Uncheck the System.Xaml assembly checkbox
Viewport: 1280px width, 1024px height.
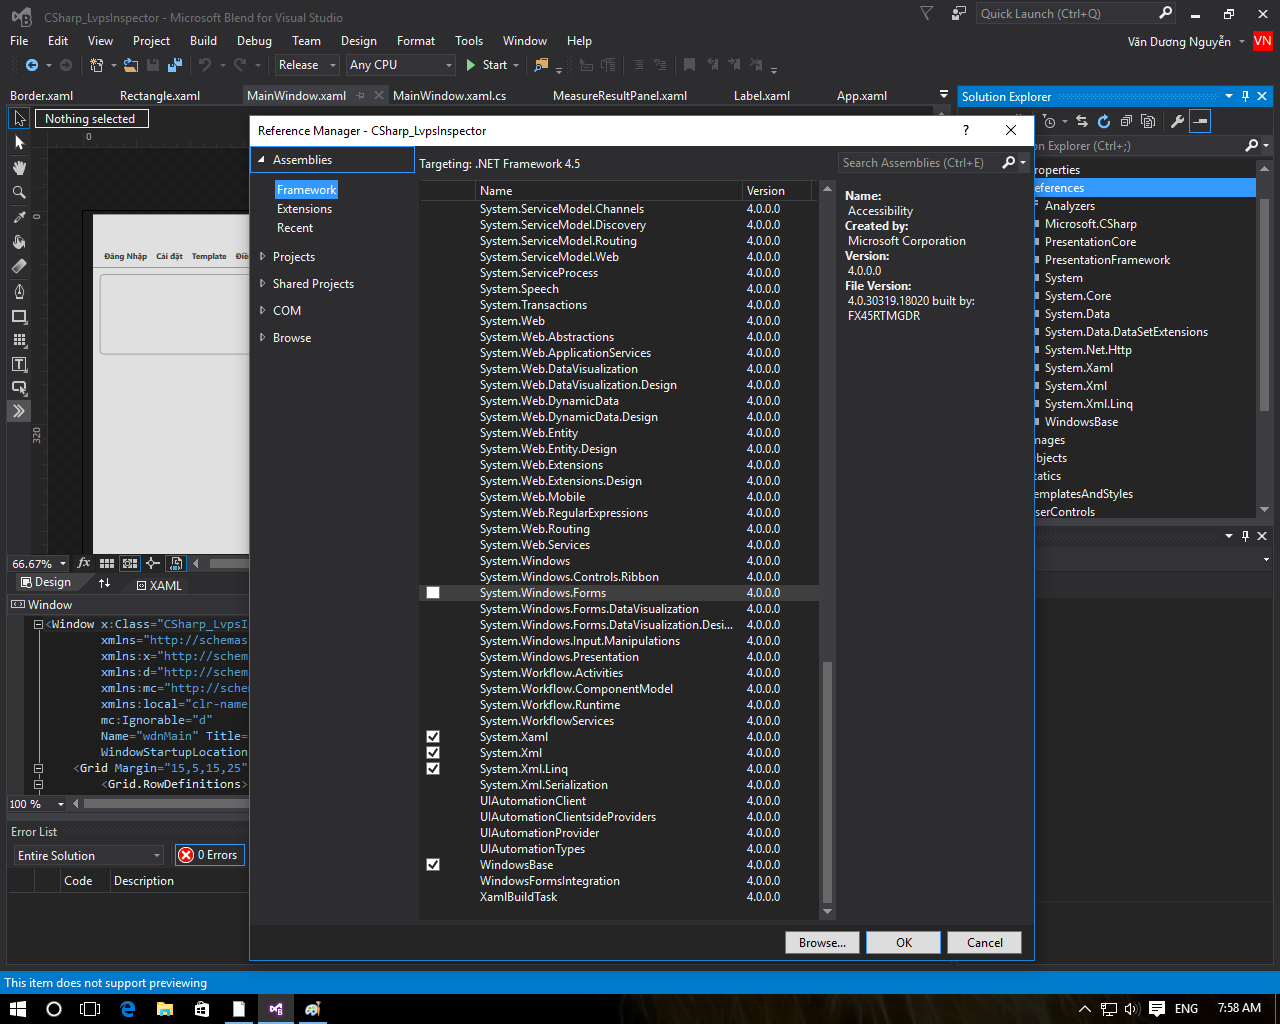tap(433, 737)
